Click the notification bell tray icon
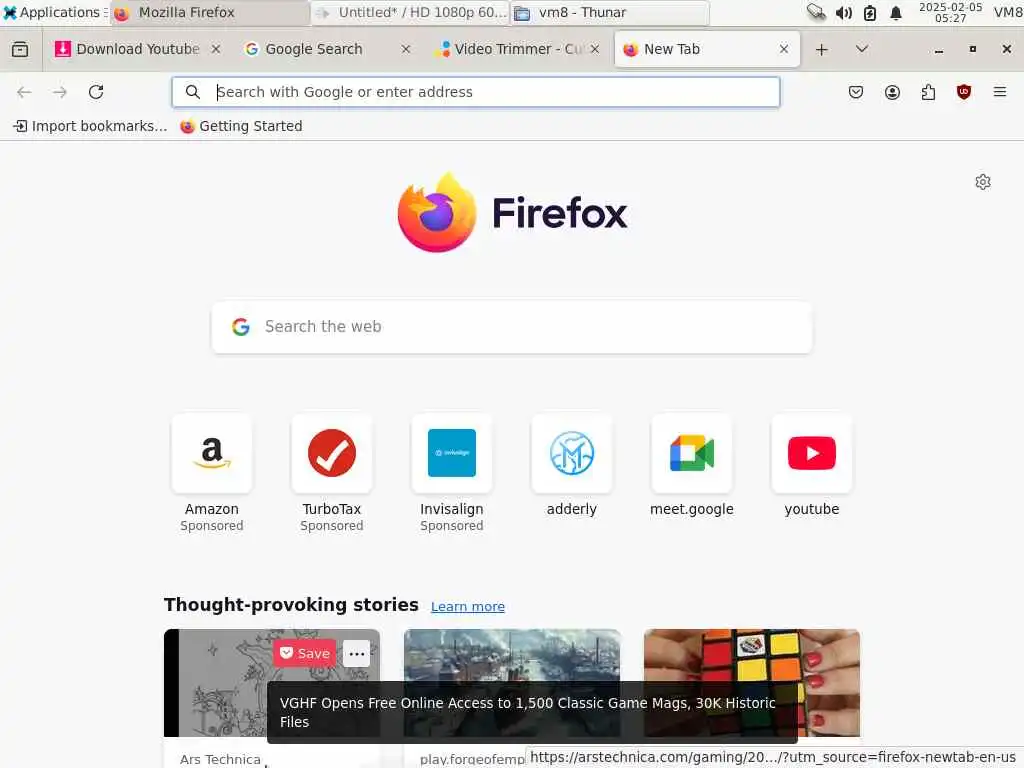Image resolution: width=1024 pixels, height=768 pixels. coord(896,12)
